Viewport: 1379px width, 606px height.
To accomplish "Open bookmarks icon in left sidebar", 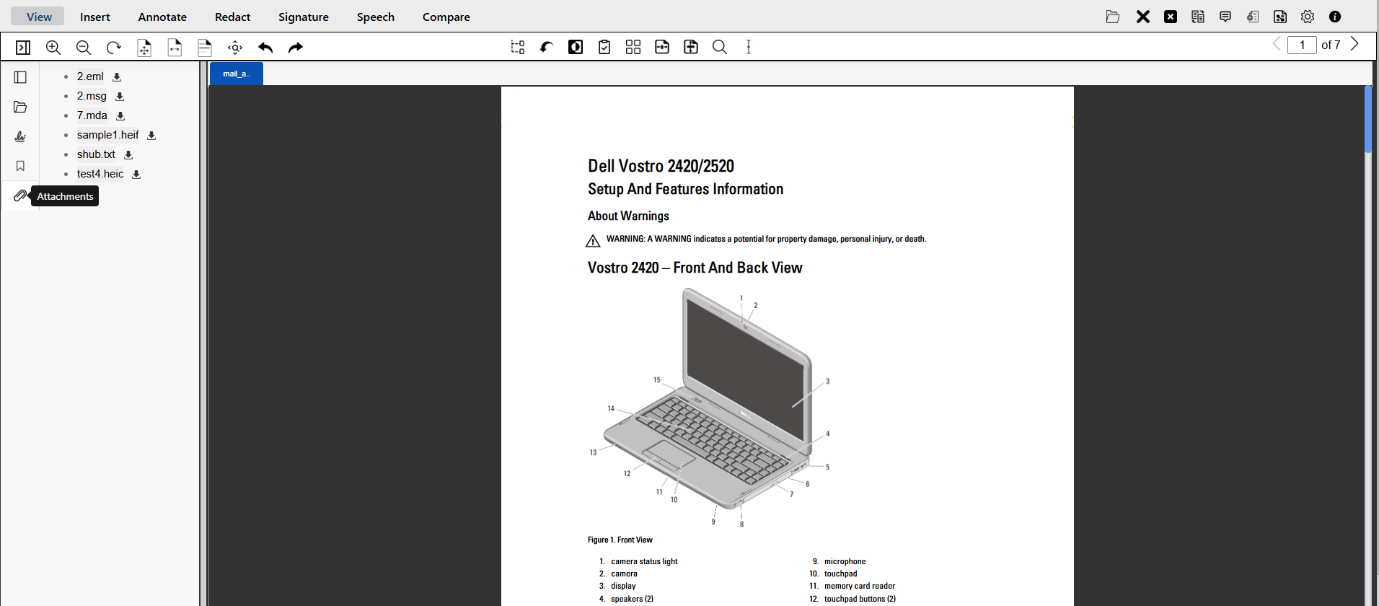I will pos(20,166).
